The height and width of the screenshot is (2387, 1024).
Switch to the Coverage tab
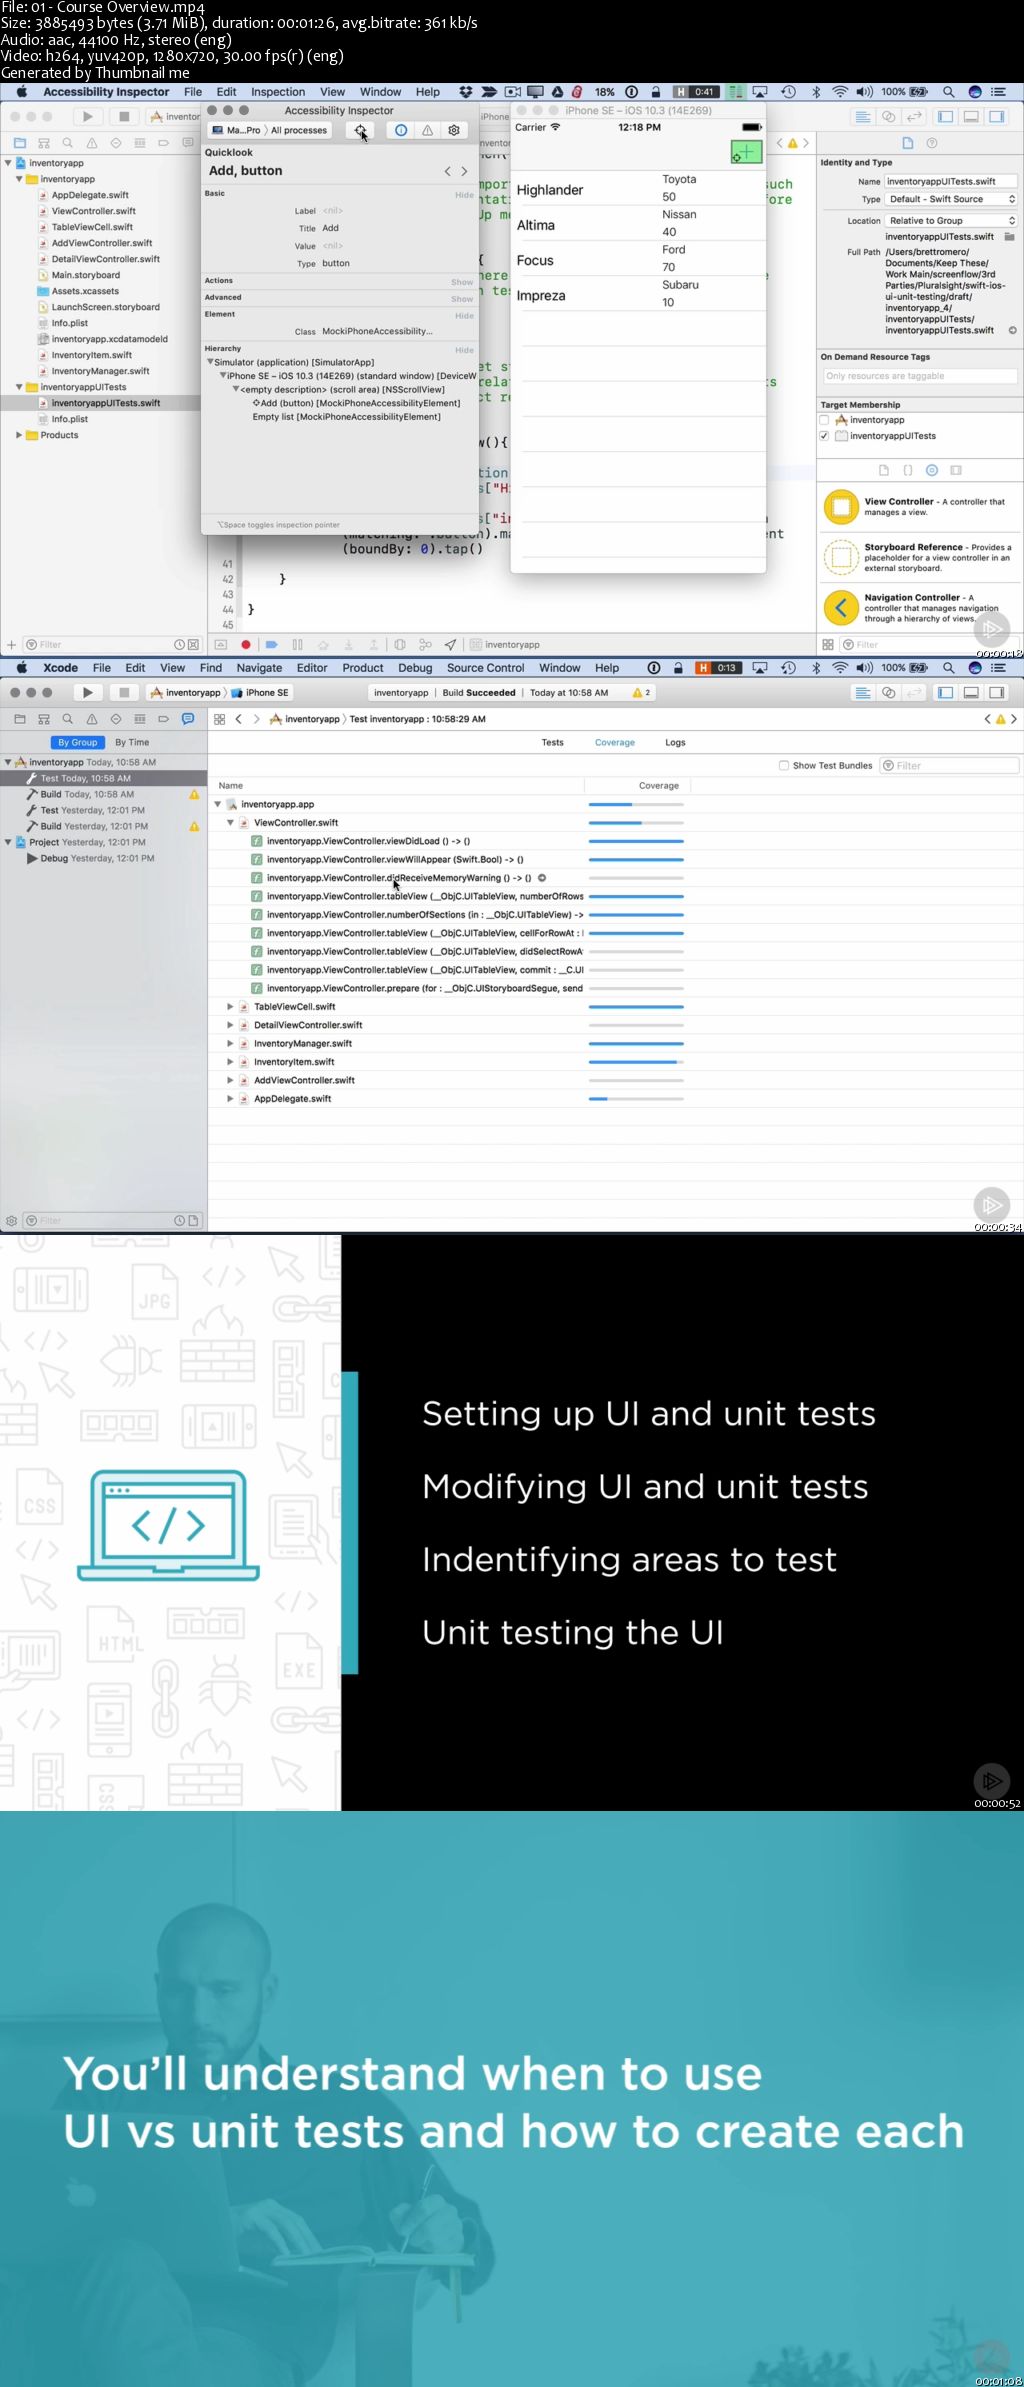point(615,743)
